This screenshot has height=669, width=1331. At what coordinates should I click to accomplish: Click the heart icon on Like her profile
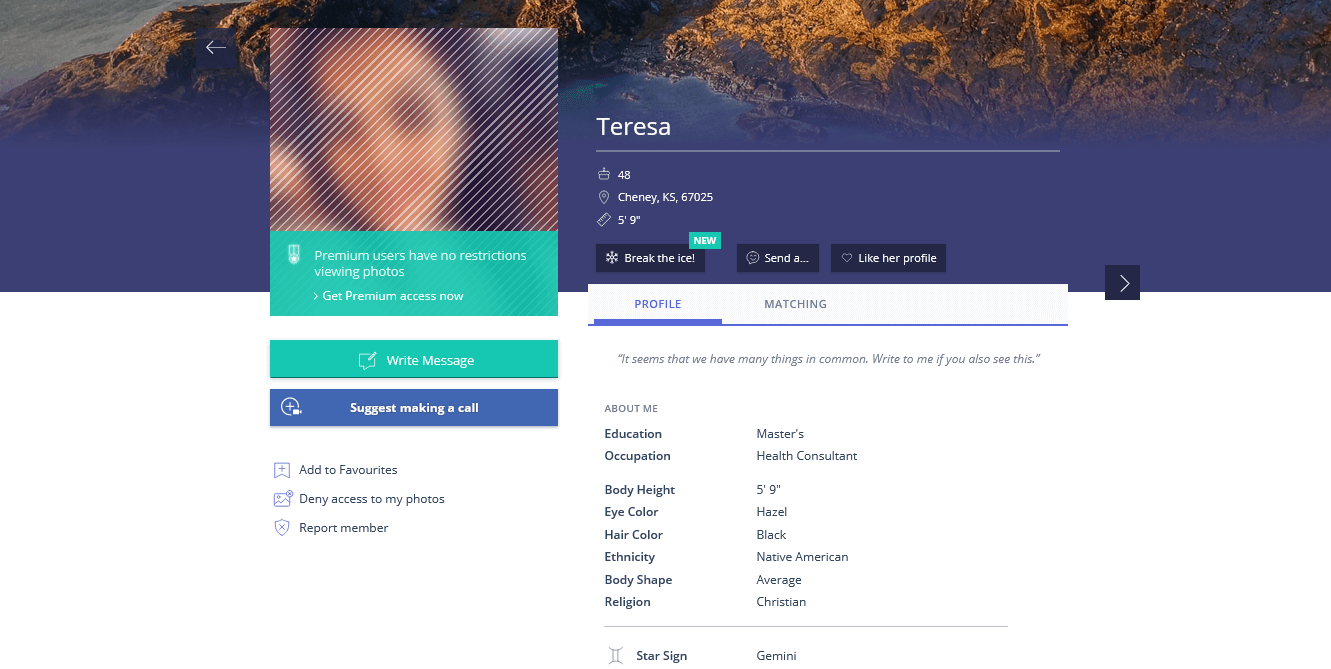[847, 258]
